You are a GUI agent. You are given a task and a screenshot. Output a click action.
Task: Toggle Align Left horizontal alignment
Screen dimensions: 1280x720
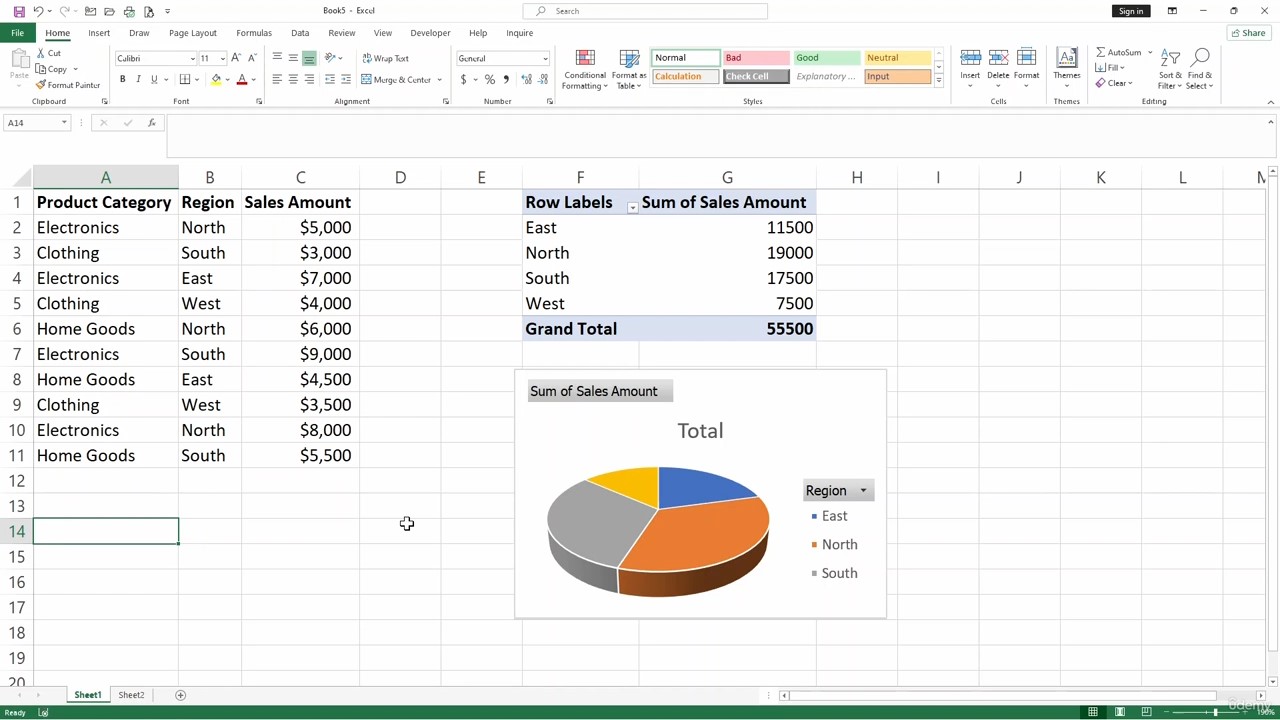coord(277,79)
